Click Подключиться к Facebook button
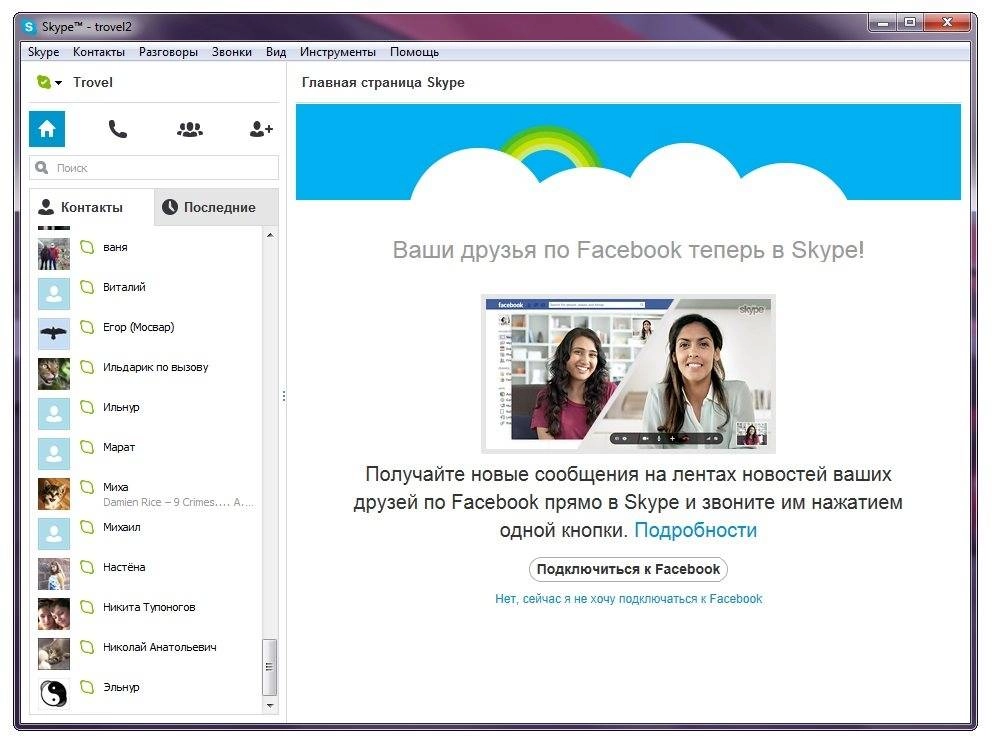The image size is (995, 750). coord(628,569)
